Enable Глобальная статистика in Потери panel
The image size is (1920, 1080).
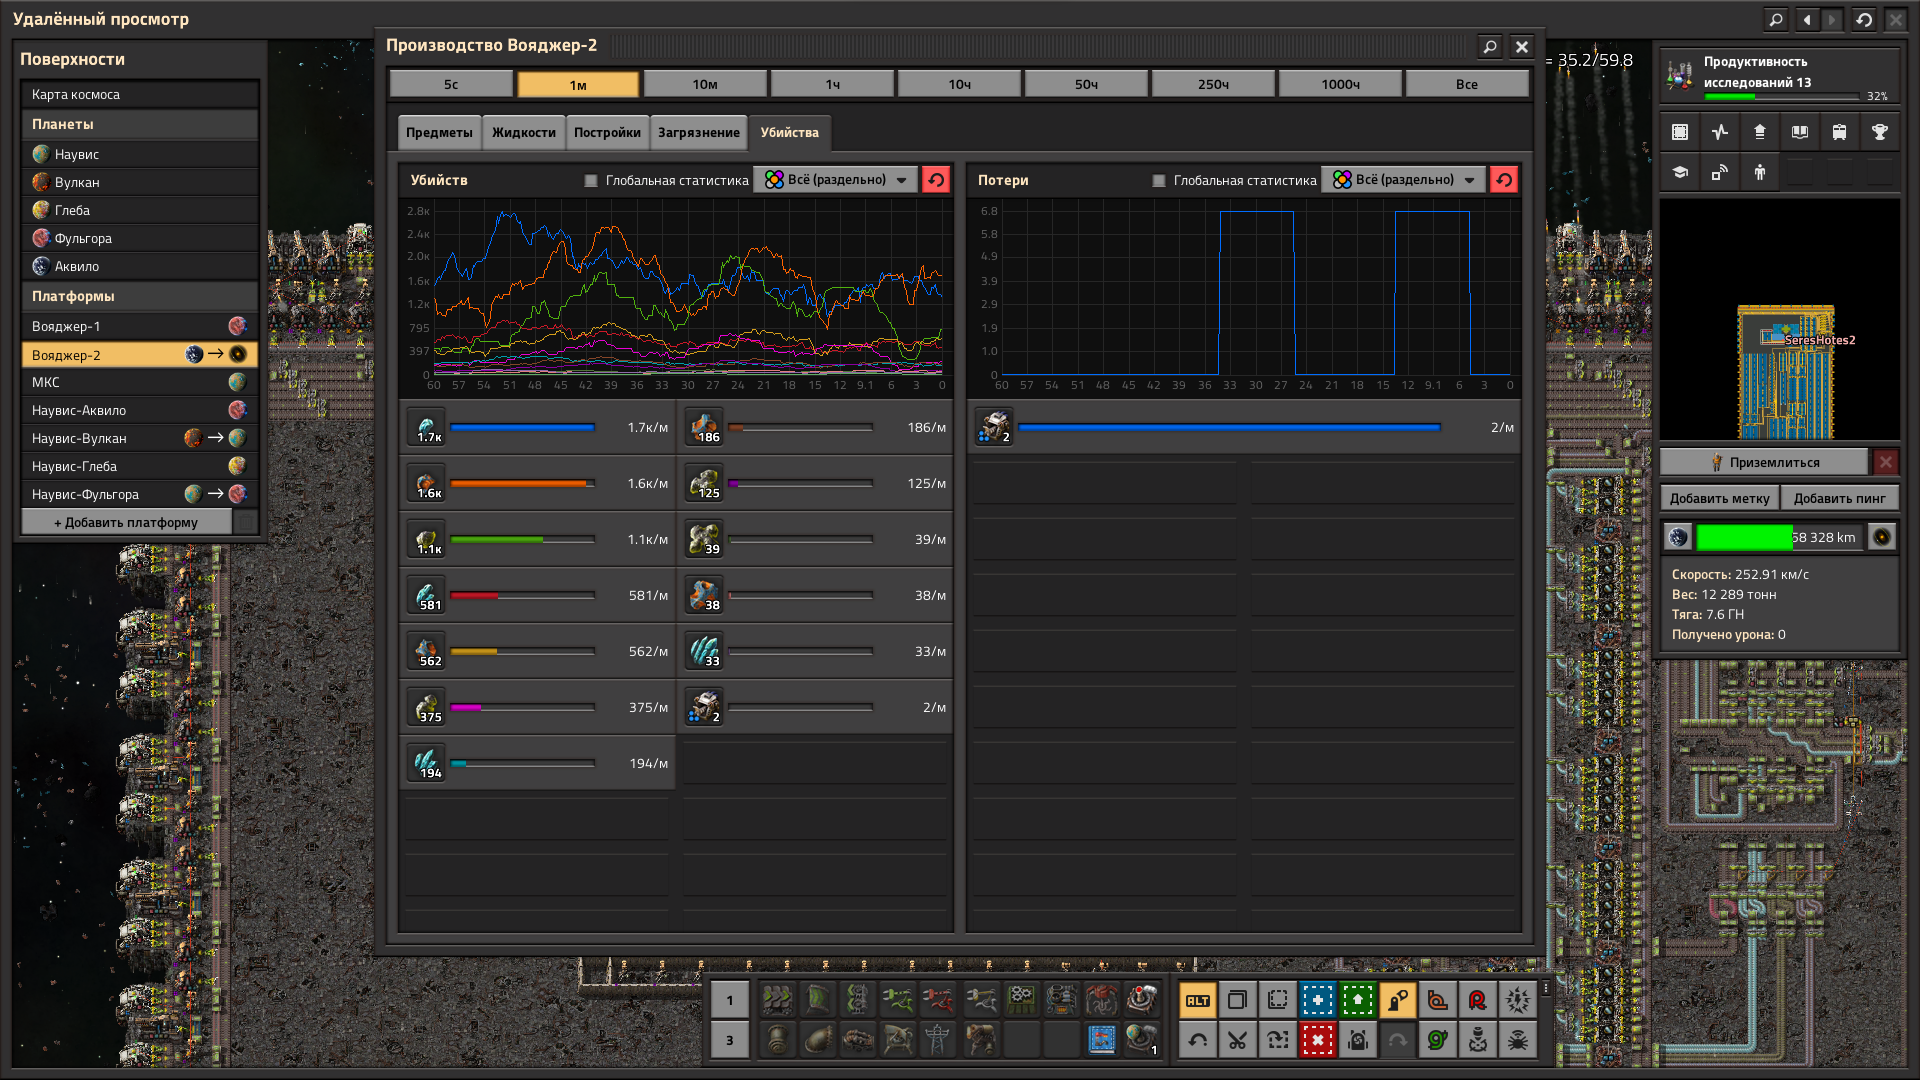pos(1159,181)
